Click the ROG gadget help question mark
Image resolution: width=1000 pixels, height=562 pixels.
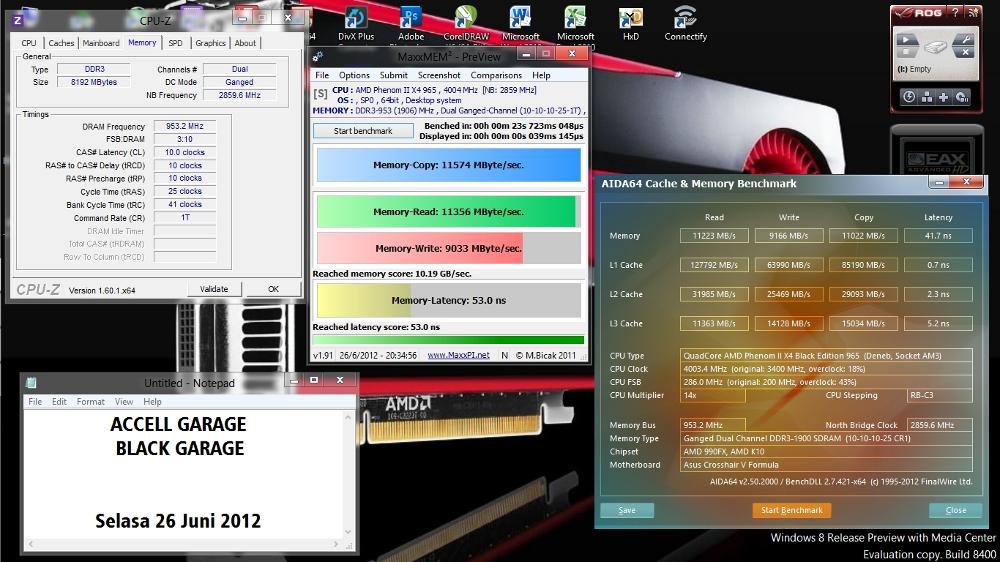(x=955, y=12)
